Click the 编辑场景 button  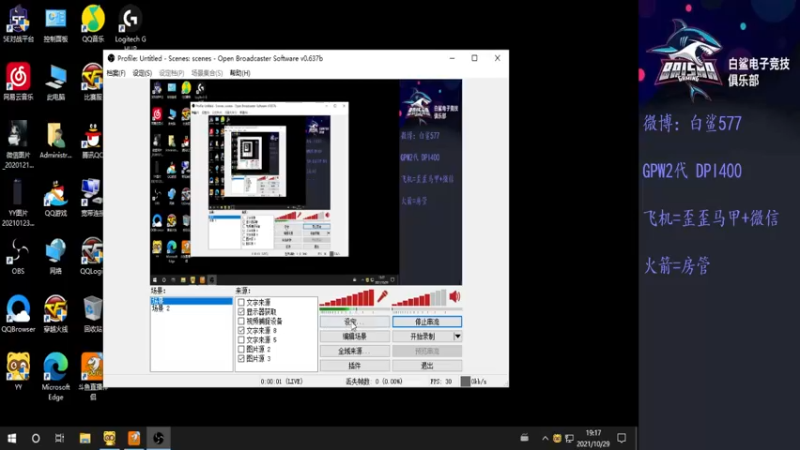[x=355, y=336]
